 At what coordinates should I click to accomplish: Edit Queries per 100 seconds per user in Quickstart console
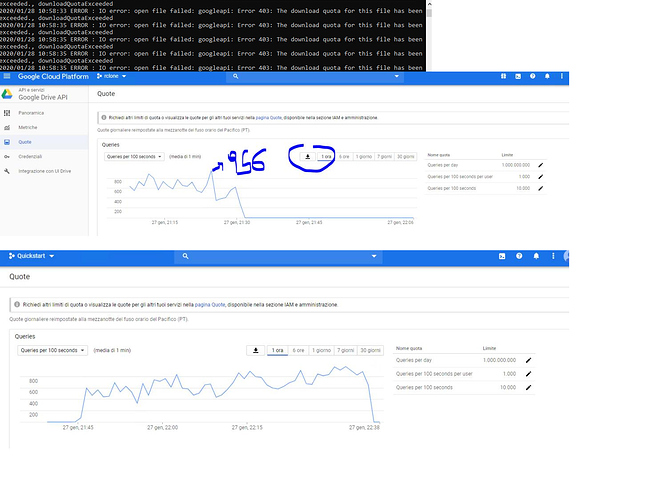click(528, 374)
